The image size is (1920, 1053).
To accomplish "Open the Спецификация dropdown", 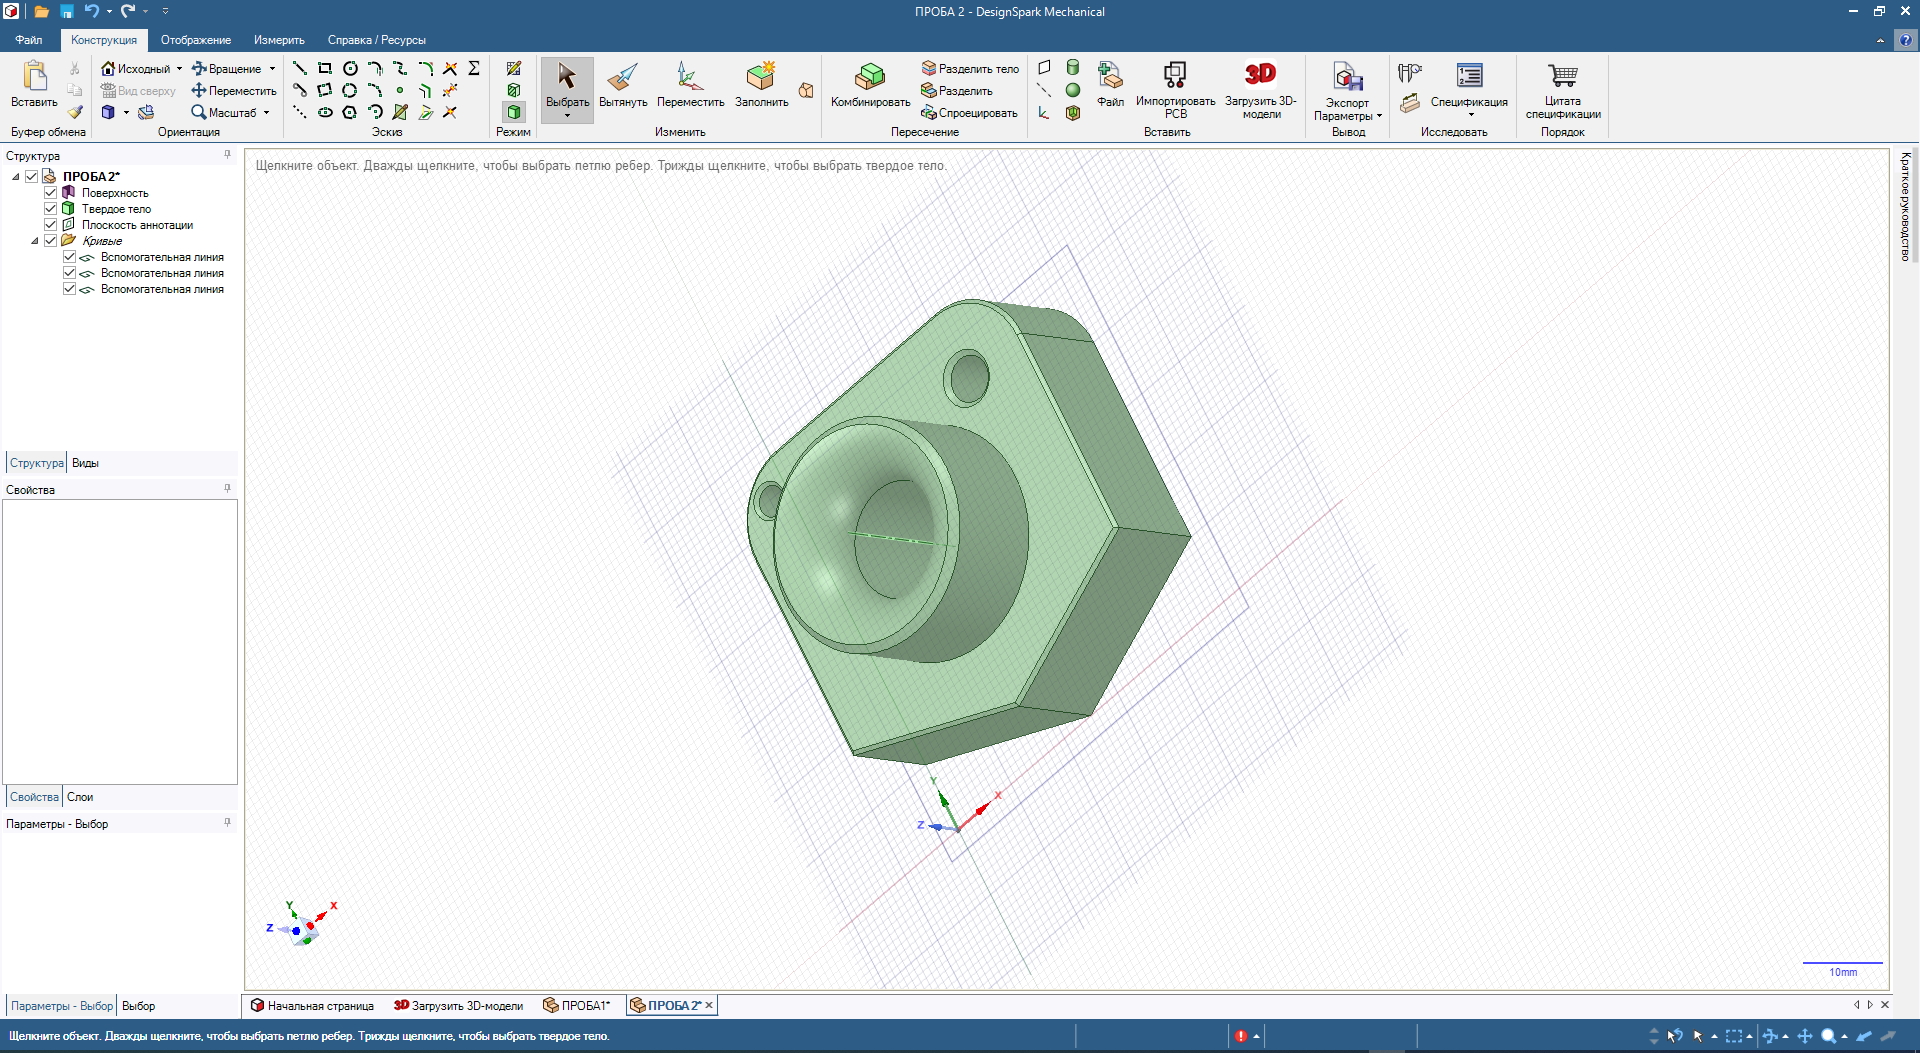I will click(x=1471, y=115).
